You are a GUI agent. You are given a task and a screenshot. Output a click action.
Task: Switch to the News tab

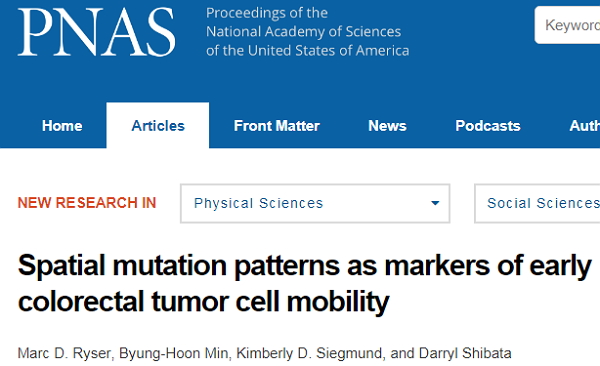point(387,126)
